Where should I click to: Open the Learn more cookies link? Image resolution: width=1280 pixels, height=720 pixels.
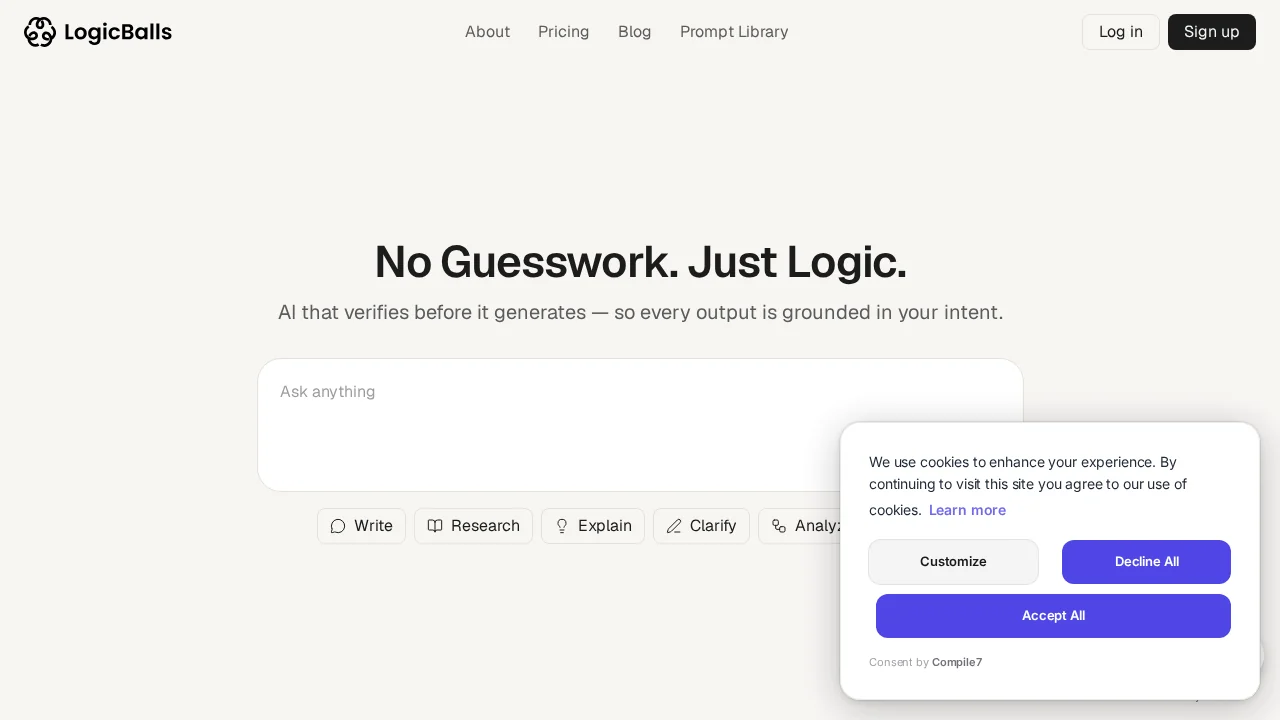967,510
